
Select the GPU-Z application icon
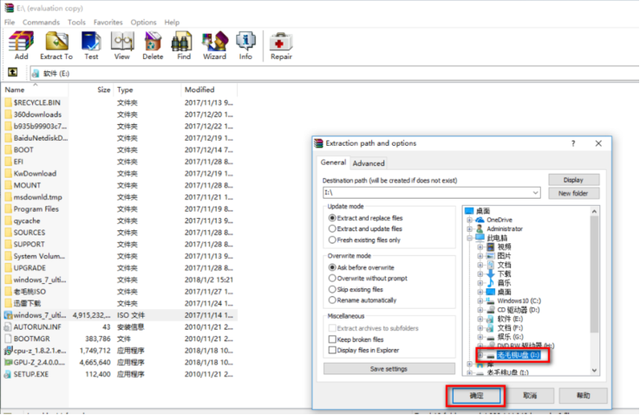click(8, 362)
